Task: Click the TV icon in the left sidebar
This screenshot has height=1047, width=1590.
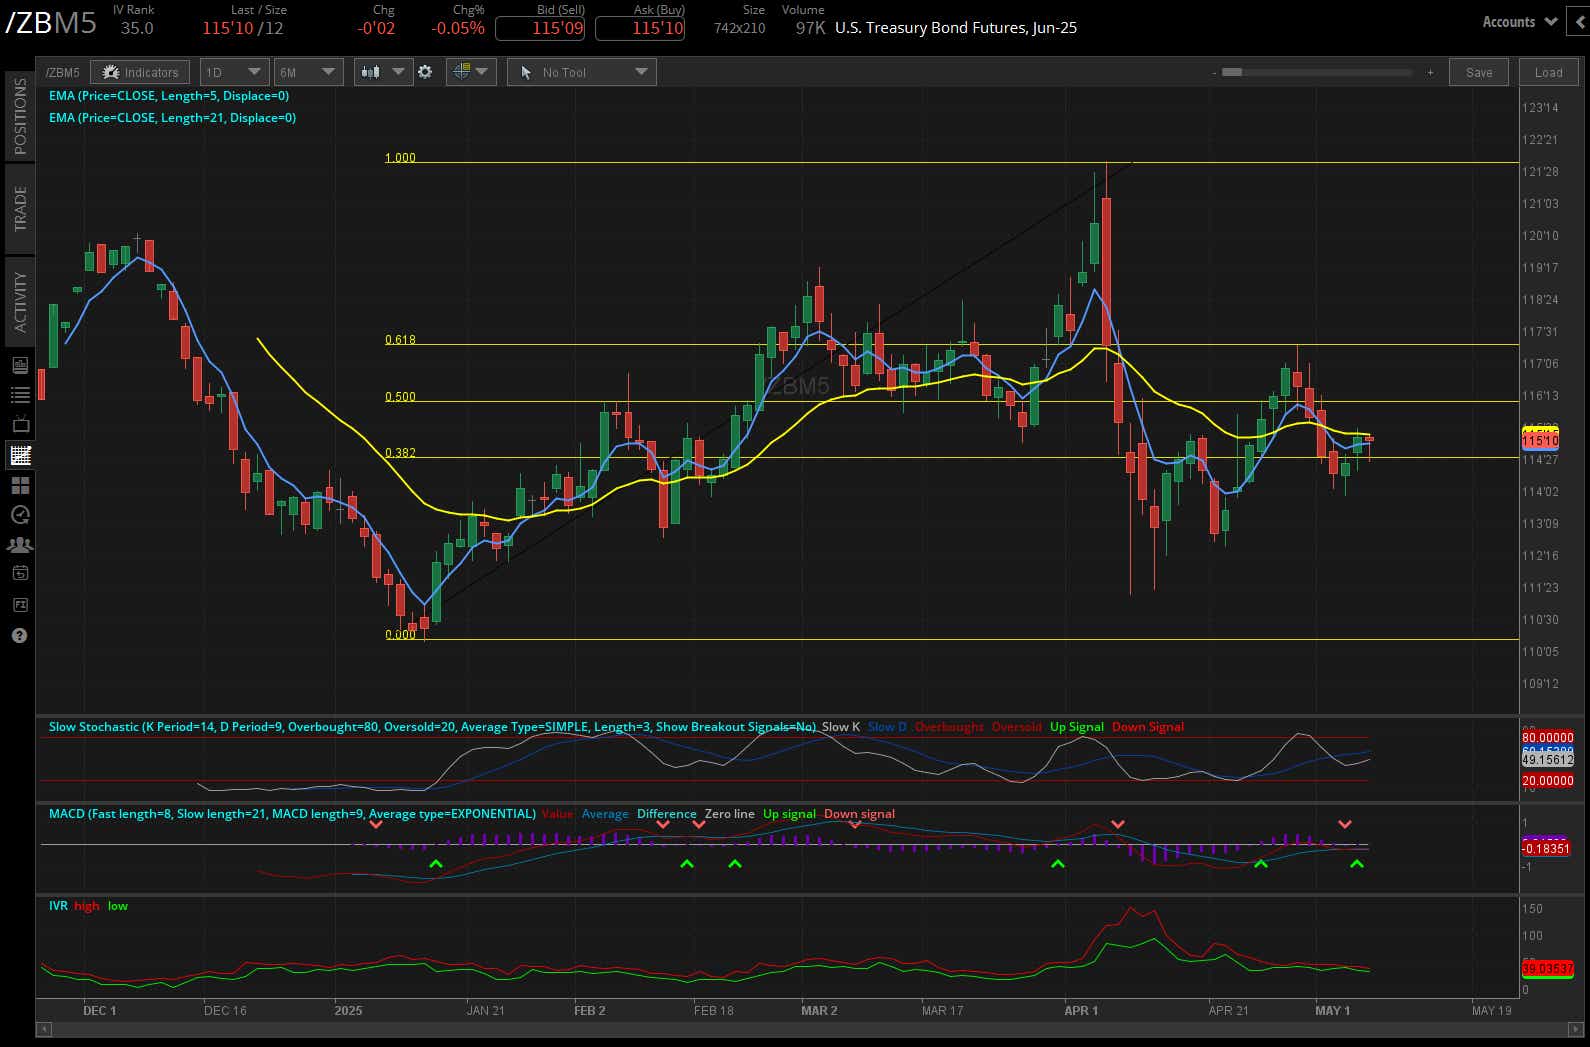Action: tap(19, 425)
